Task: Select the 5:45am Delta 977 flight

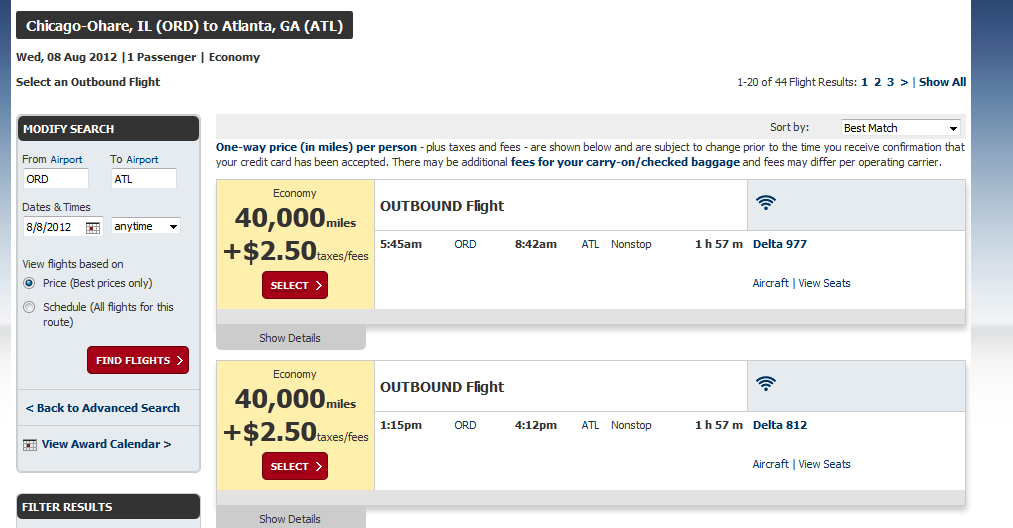Action: 295,285
